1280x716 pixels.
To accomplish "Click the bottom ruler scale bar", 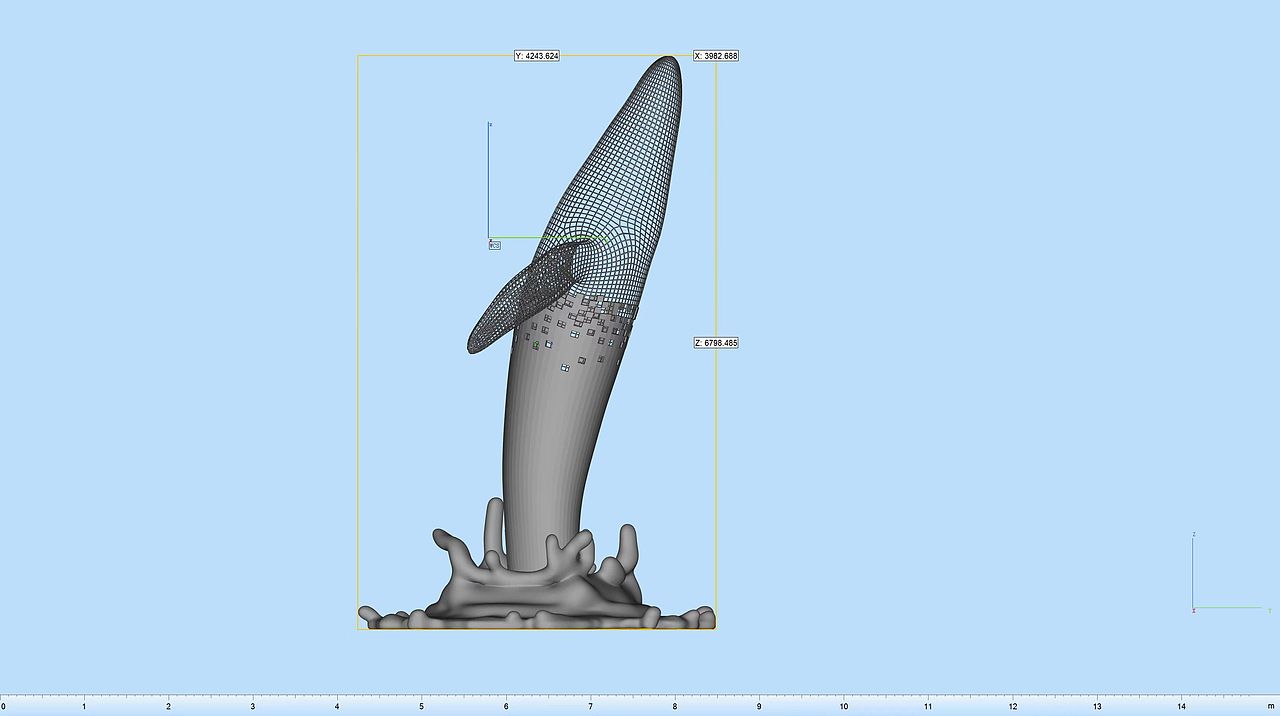I will (x=640, y=704).
